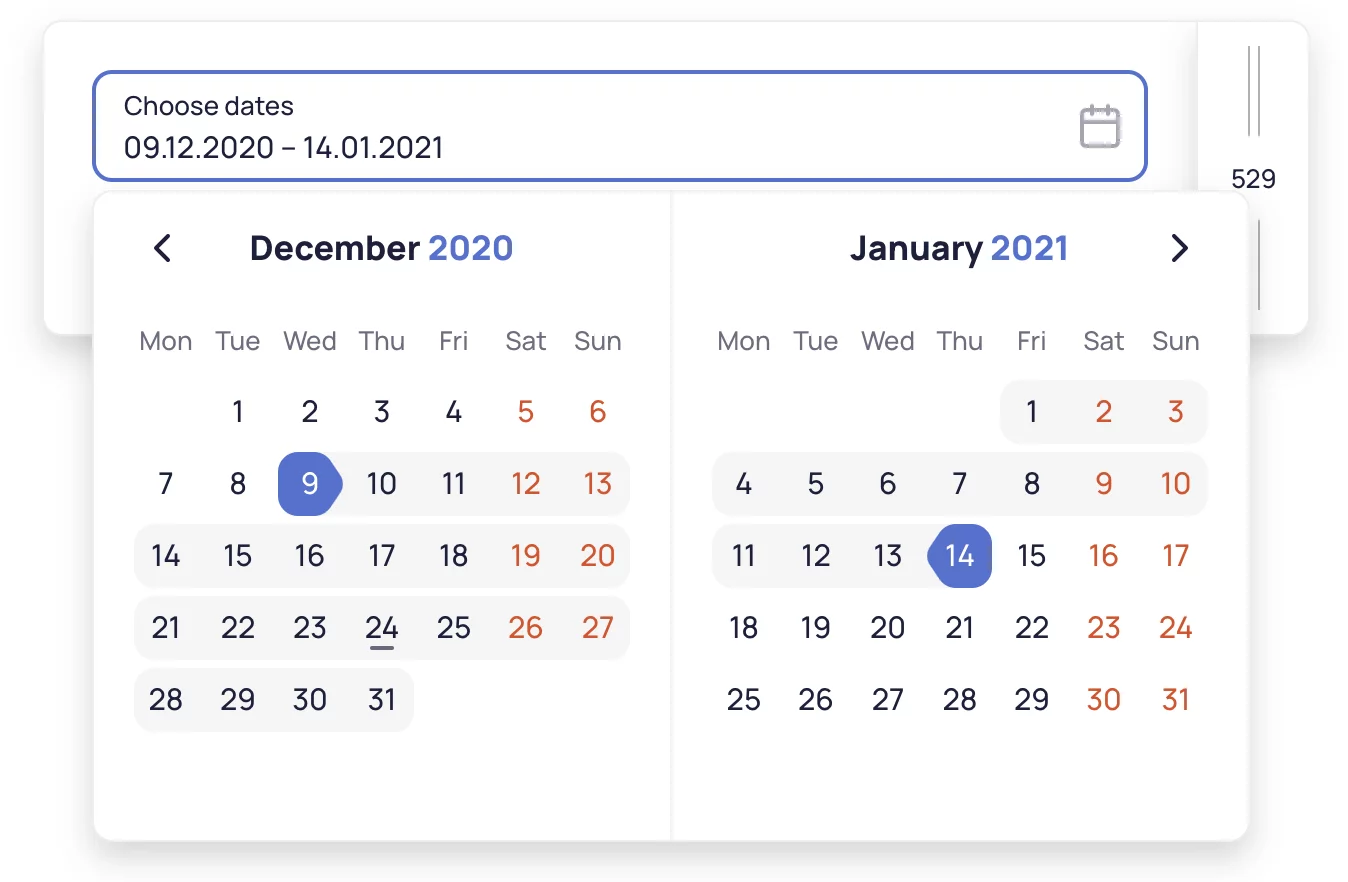This screenshot has width=1348, height=882.
Task: Pick Saturday January 23
Action: [1104, 628]
